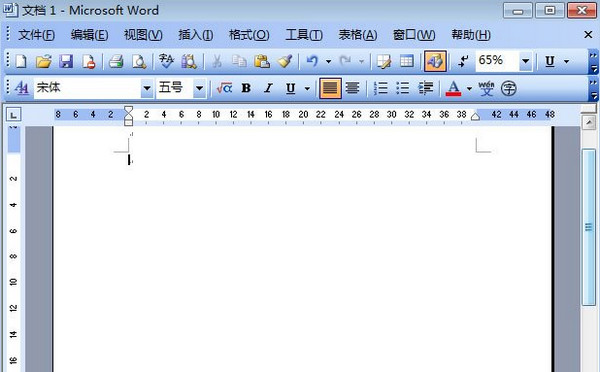Insert a table with the grid icon
The width and height of the screenshot is (600, 372).
point(406,61)
